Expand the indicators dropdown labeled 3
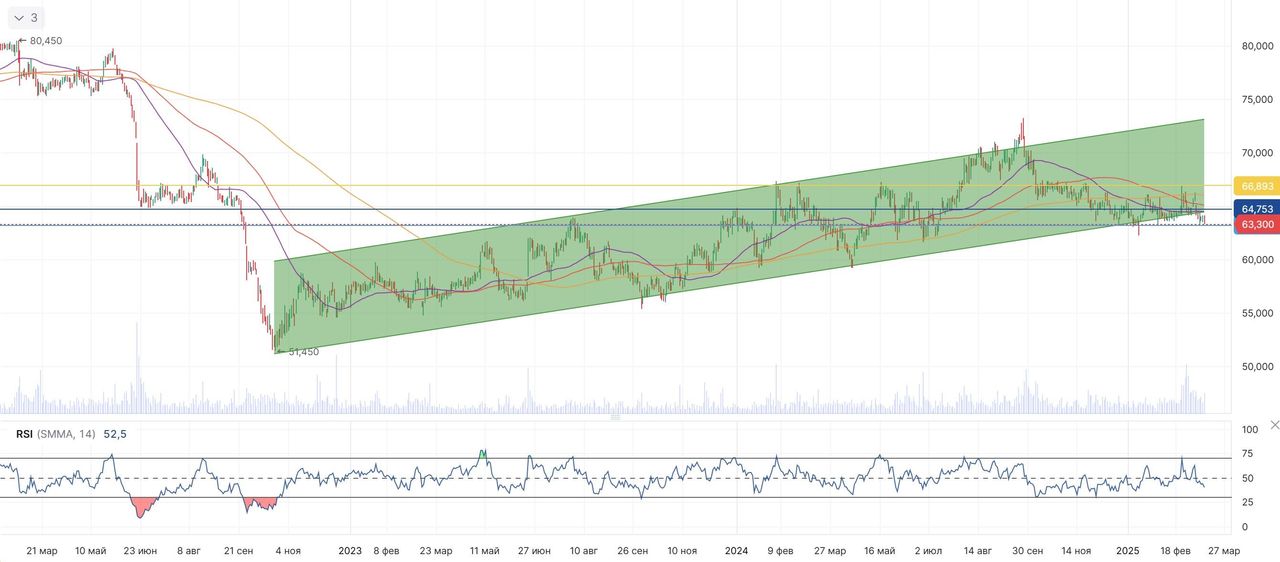The height and width of the screenshot is (562, 1280). [24, 18]
